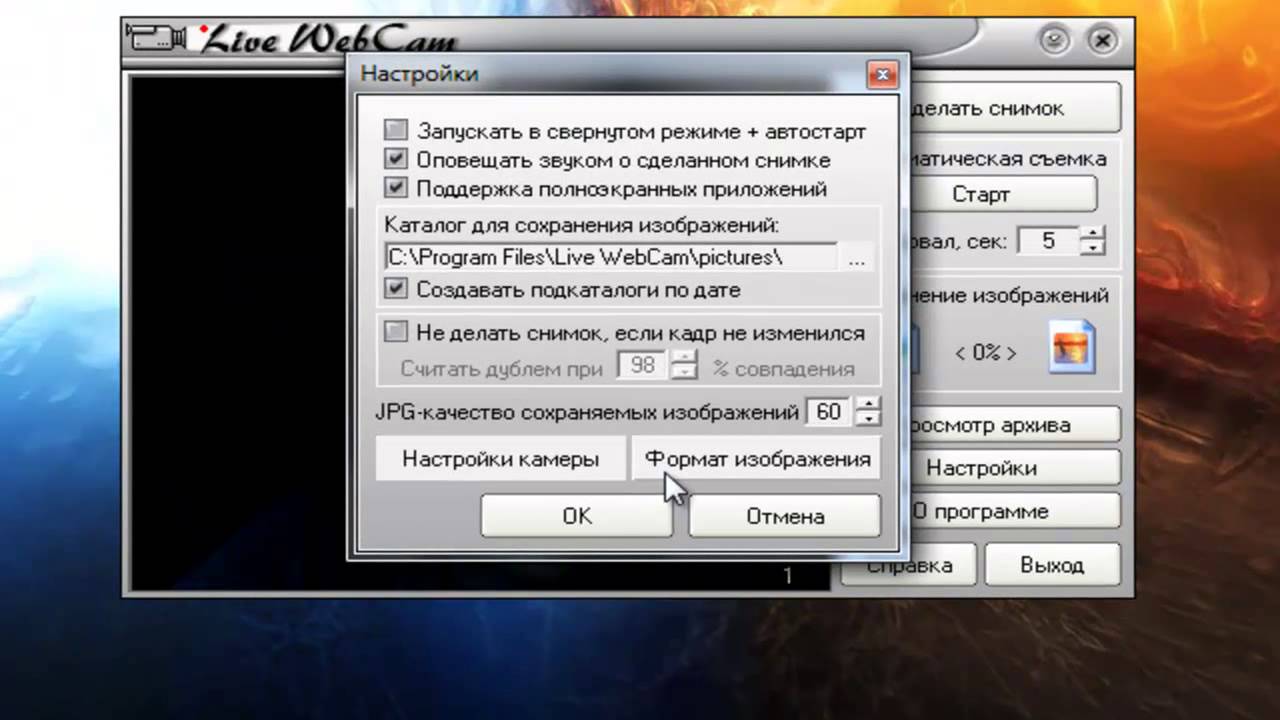
Task: Click up arrow of duplicate percent spinner
Action: [x=684, y=359]
